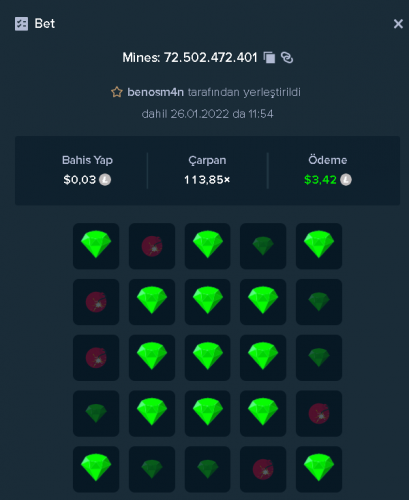Screen dimensions: 409x500
Task: Click row 1 column 4 dim gem tile
Action: pos(263,246)
